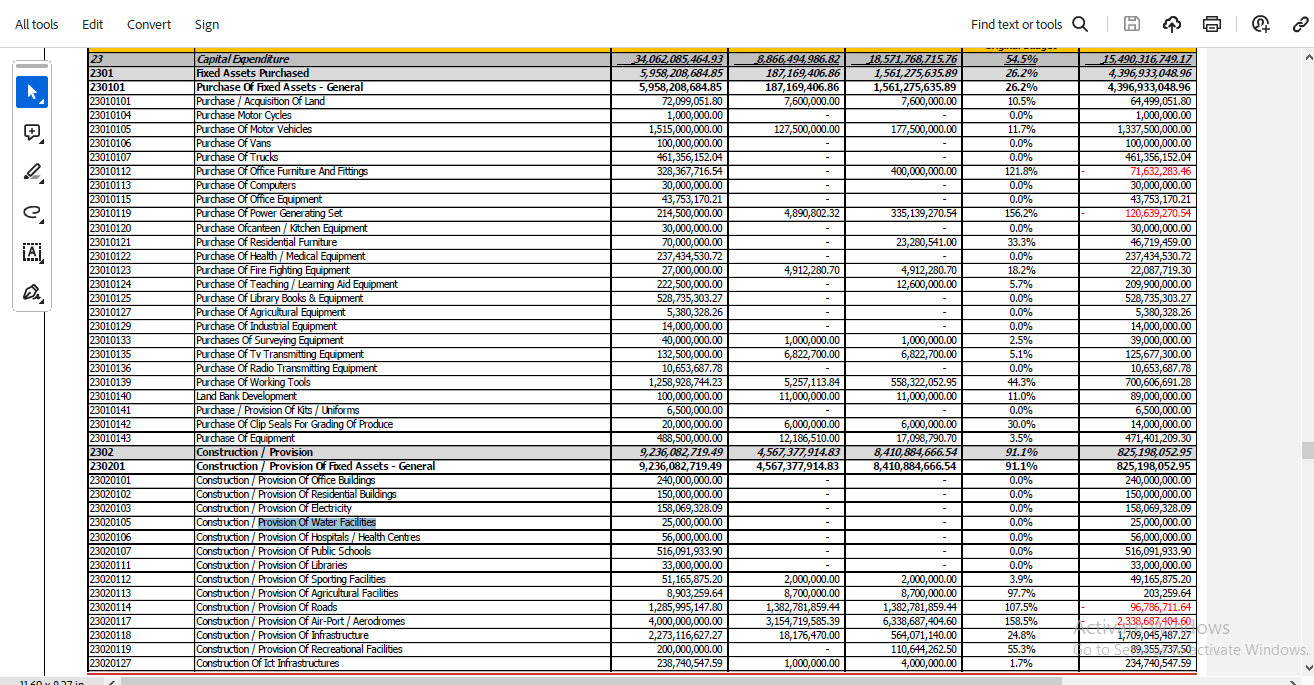
Task: Click 'Purchase Of Trucks' row text
Action: (x=237, y=157)
